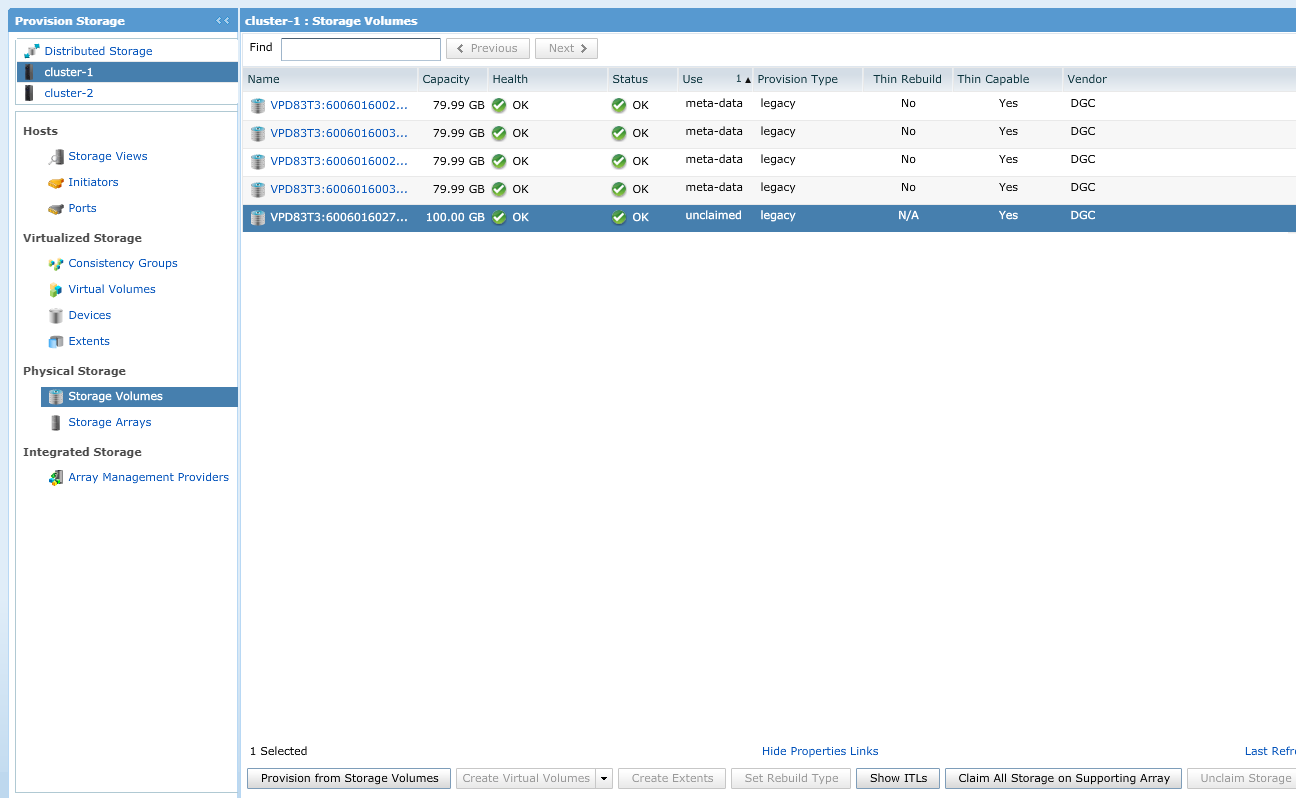Collapse the Provision Storage panel
The image size is (1296, 798).
pos(222,20)
